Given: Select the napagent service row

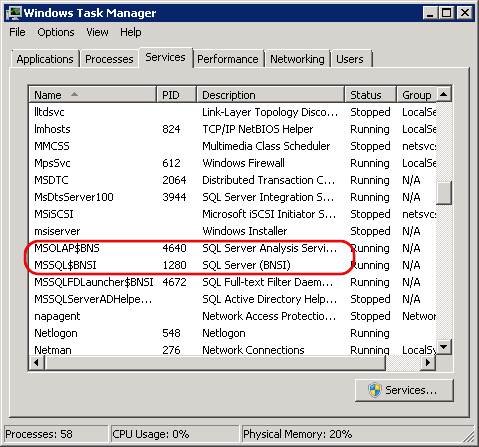Looking at the screenshot, I should (x=233, y=316).
